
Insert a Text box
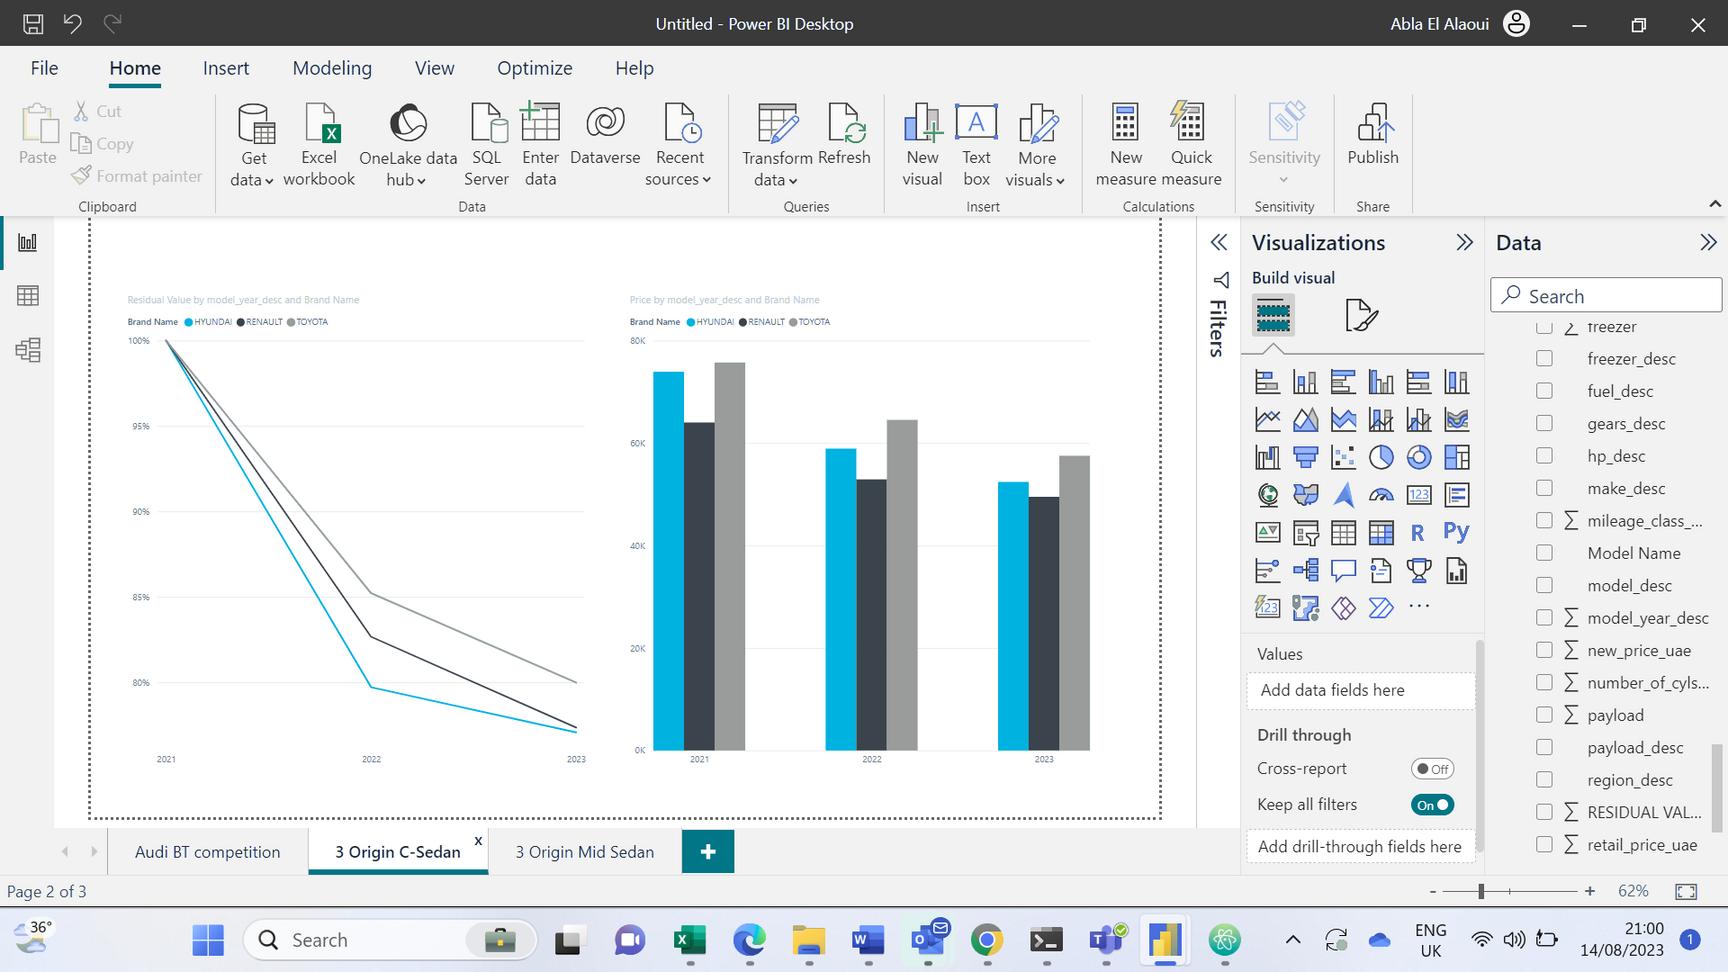976,146
